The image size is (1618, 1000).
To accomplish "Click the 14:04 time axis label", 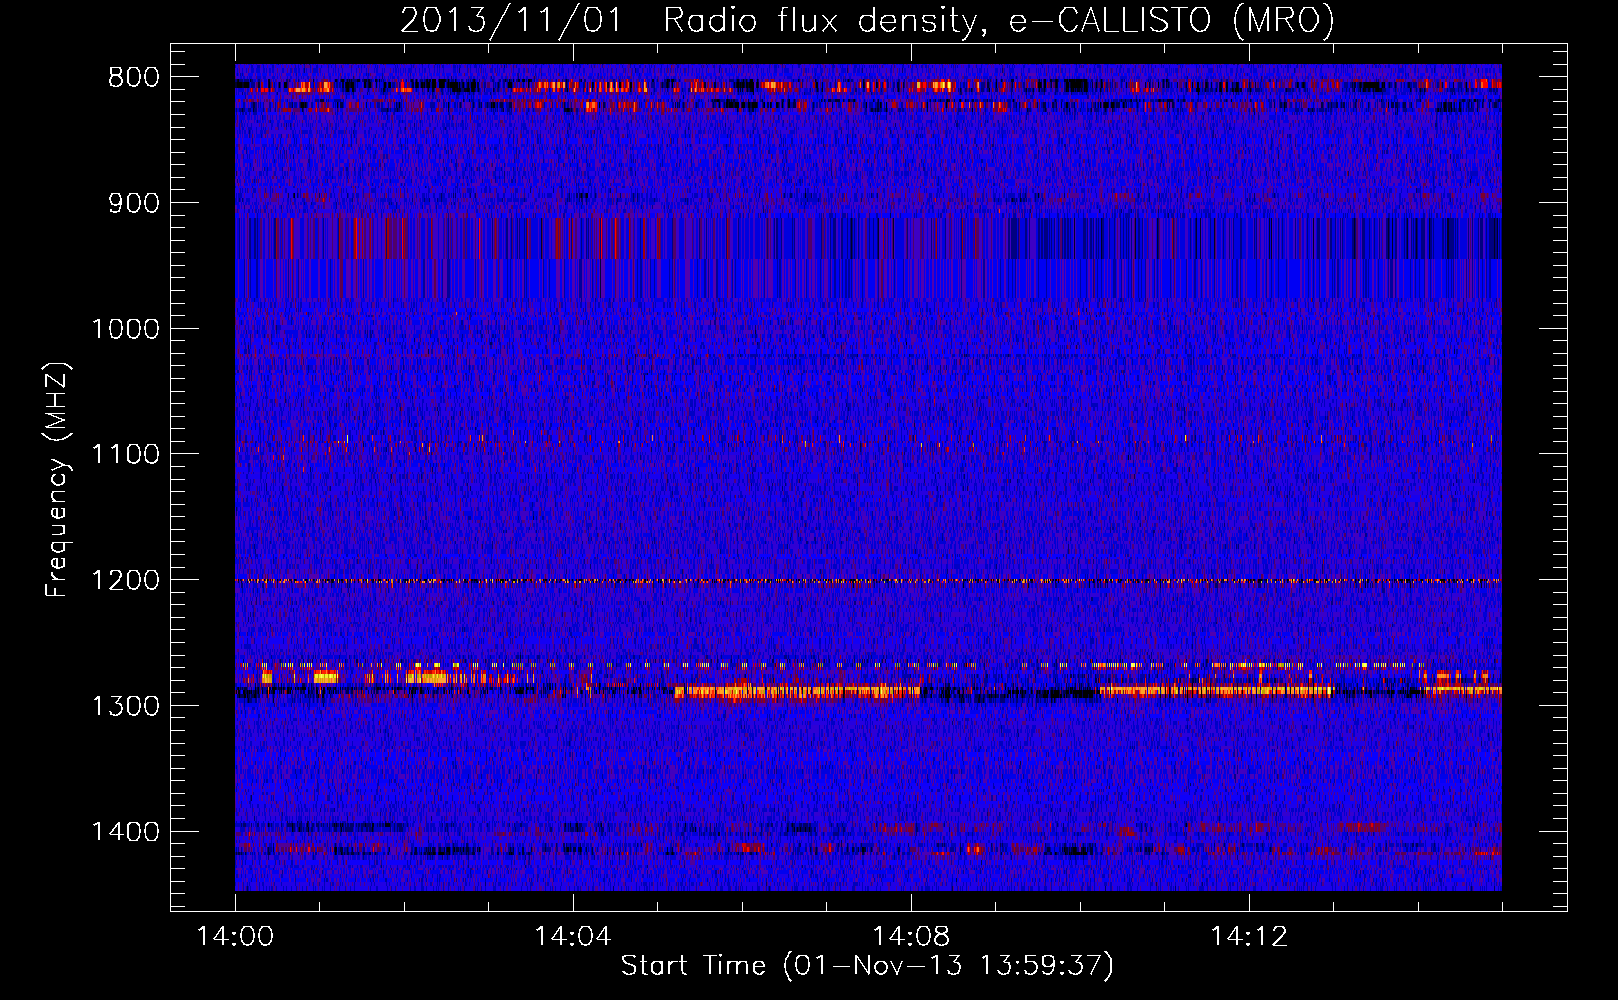I will coord(573,937).
